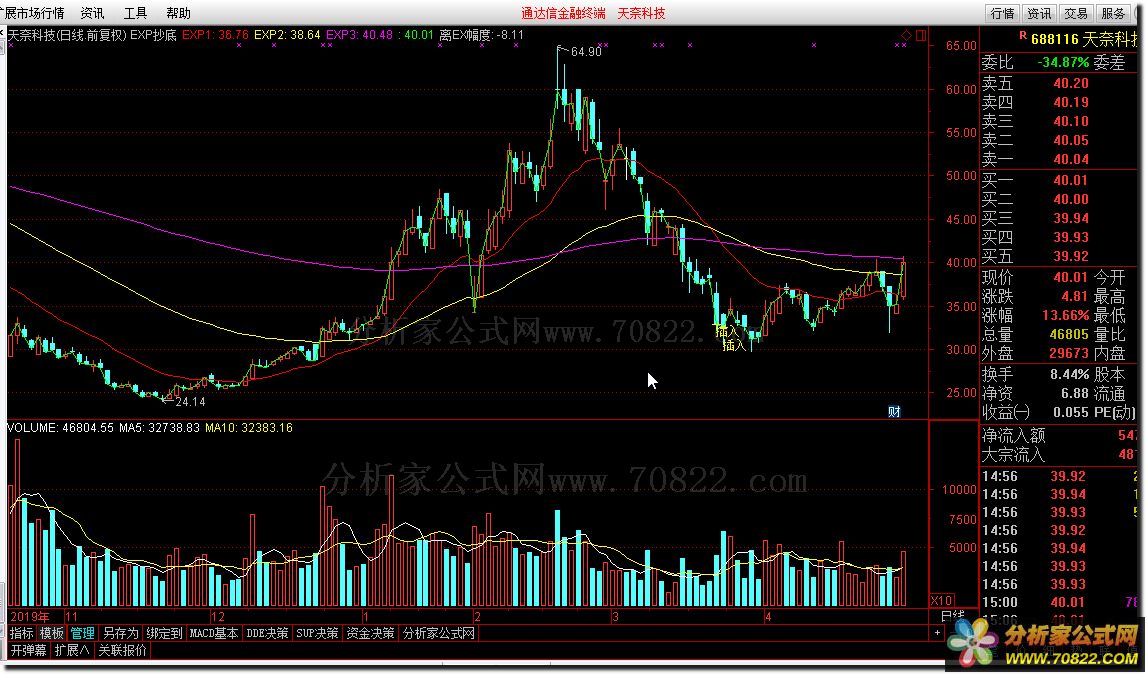Screen dimensions: 1147x674
Task: Click the 离EX幅度: -8.11 value
Action: (x=481, y=34)
